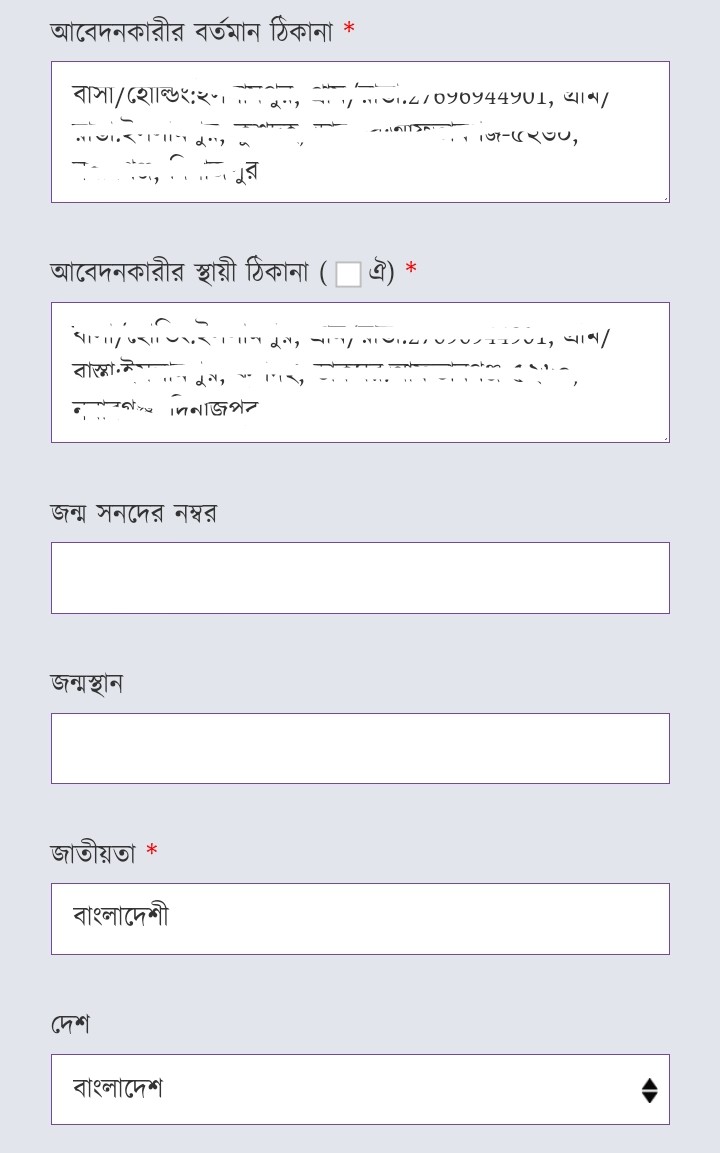Click red asterisk beside জাতীয়তা label
Screen dimensions: 720x1153
click(152, 851)
